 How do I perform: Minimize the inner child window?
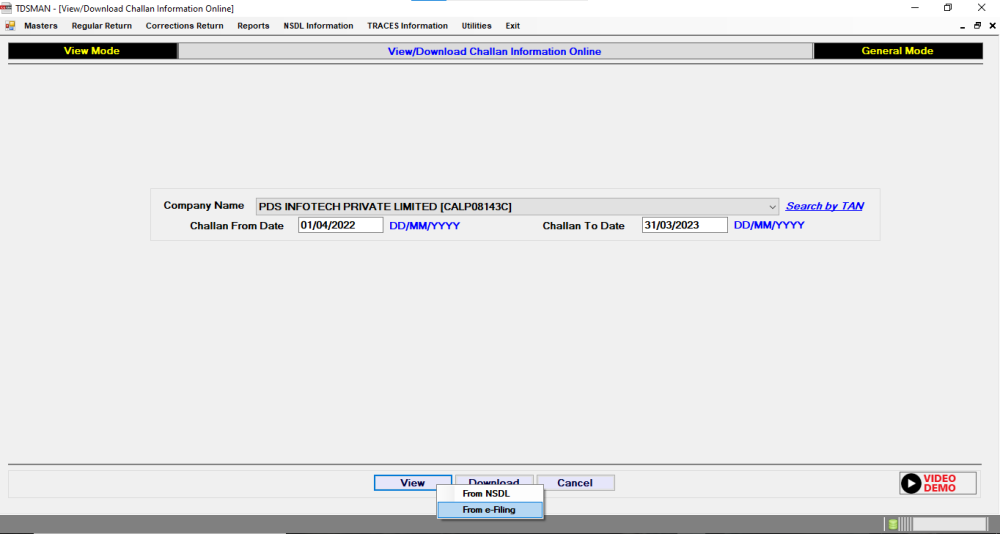tap(962, 26)
